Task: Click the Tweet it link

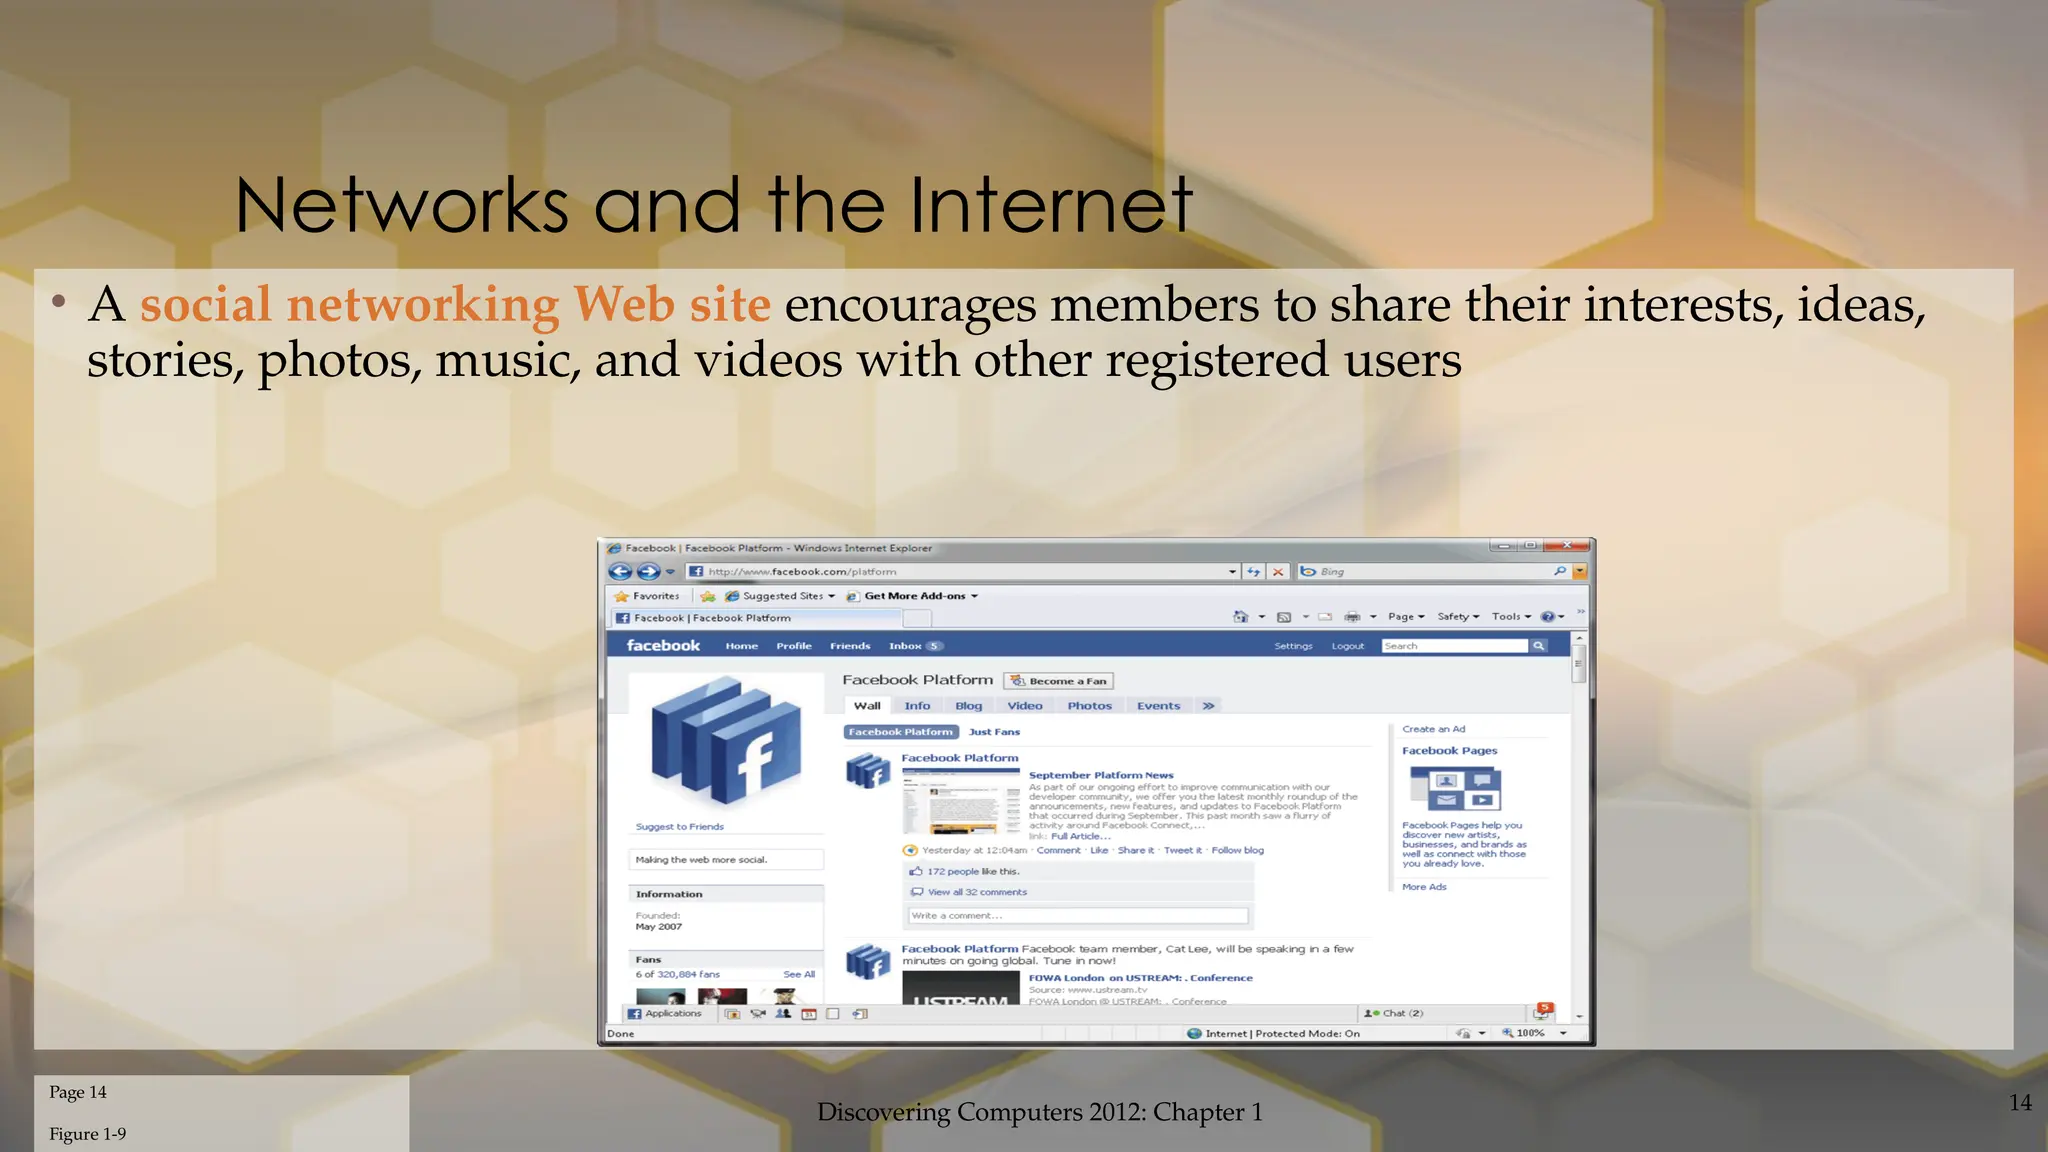Action: point(1183,851)
